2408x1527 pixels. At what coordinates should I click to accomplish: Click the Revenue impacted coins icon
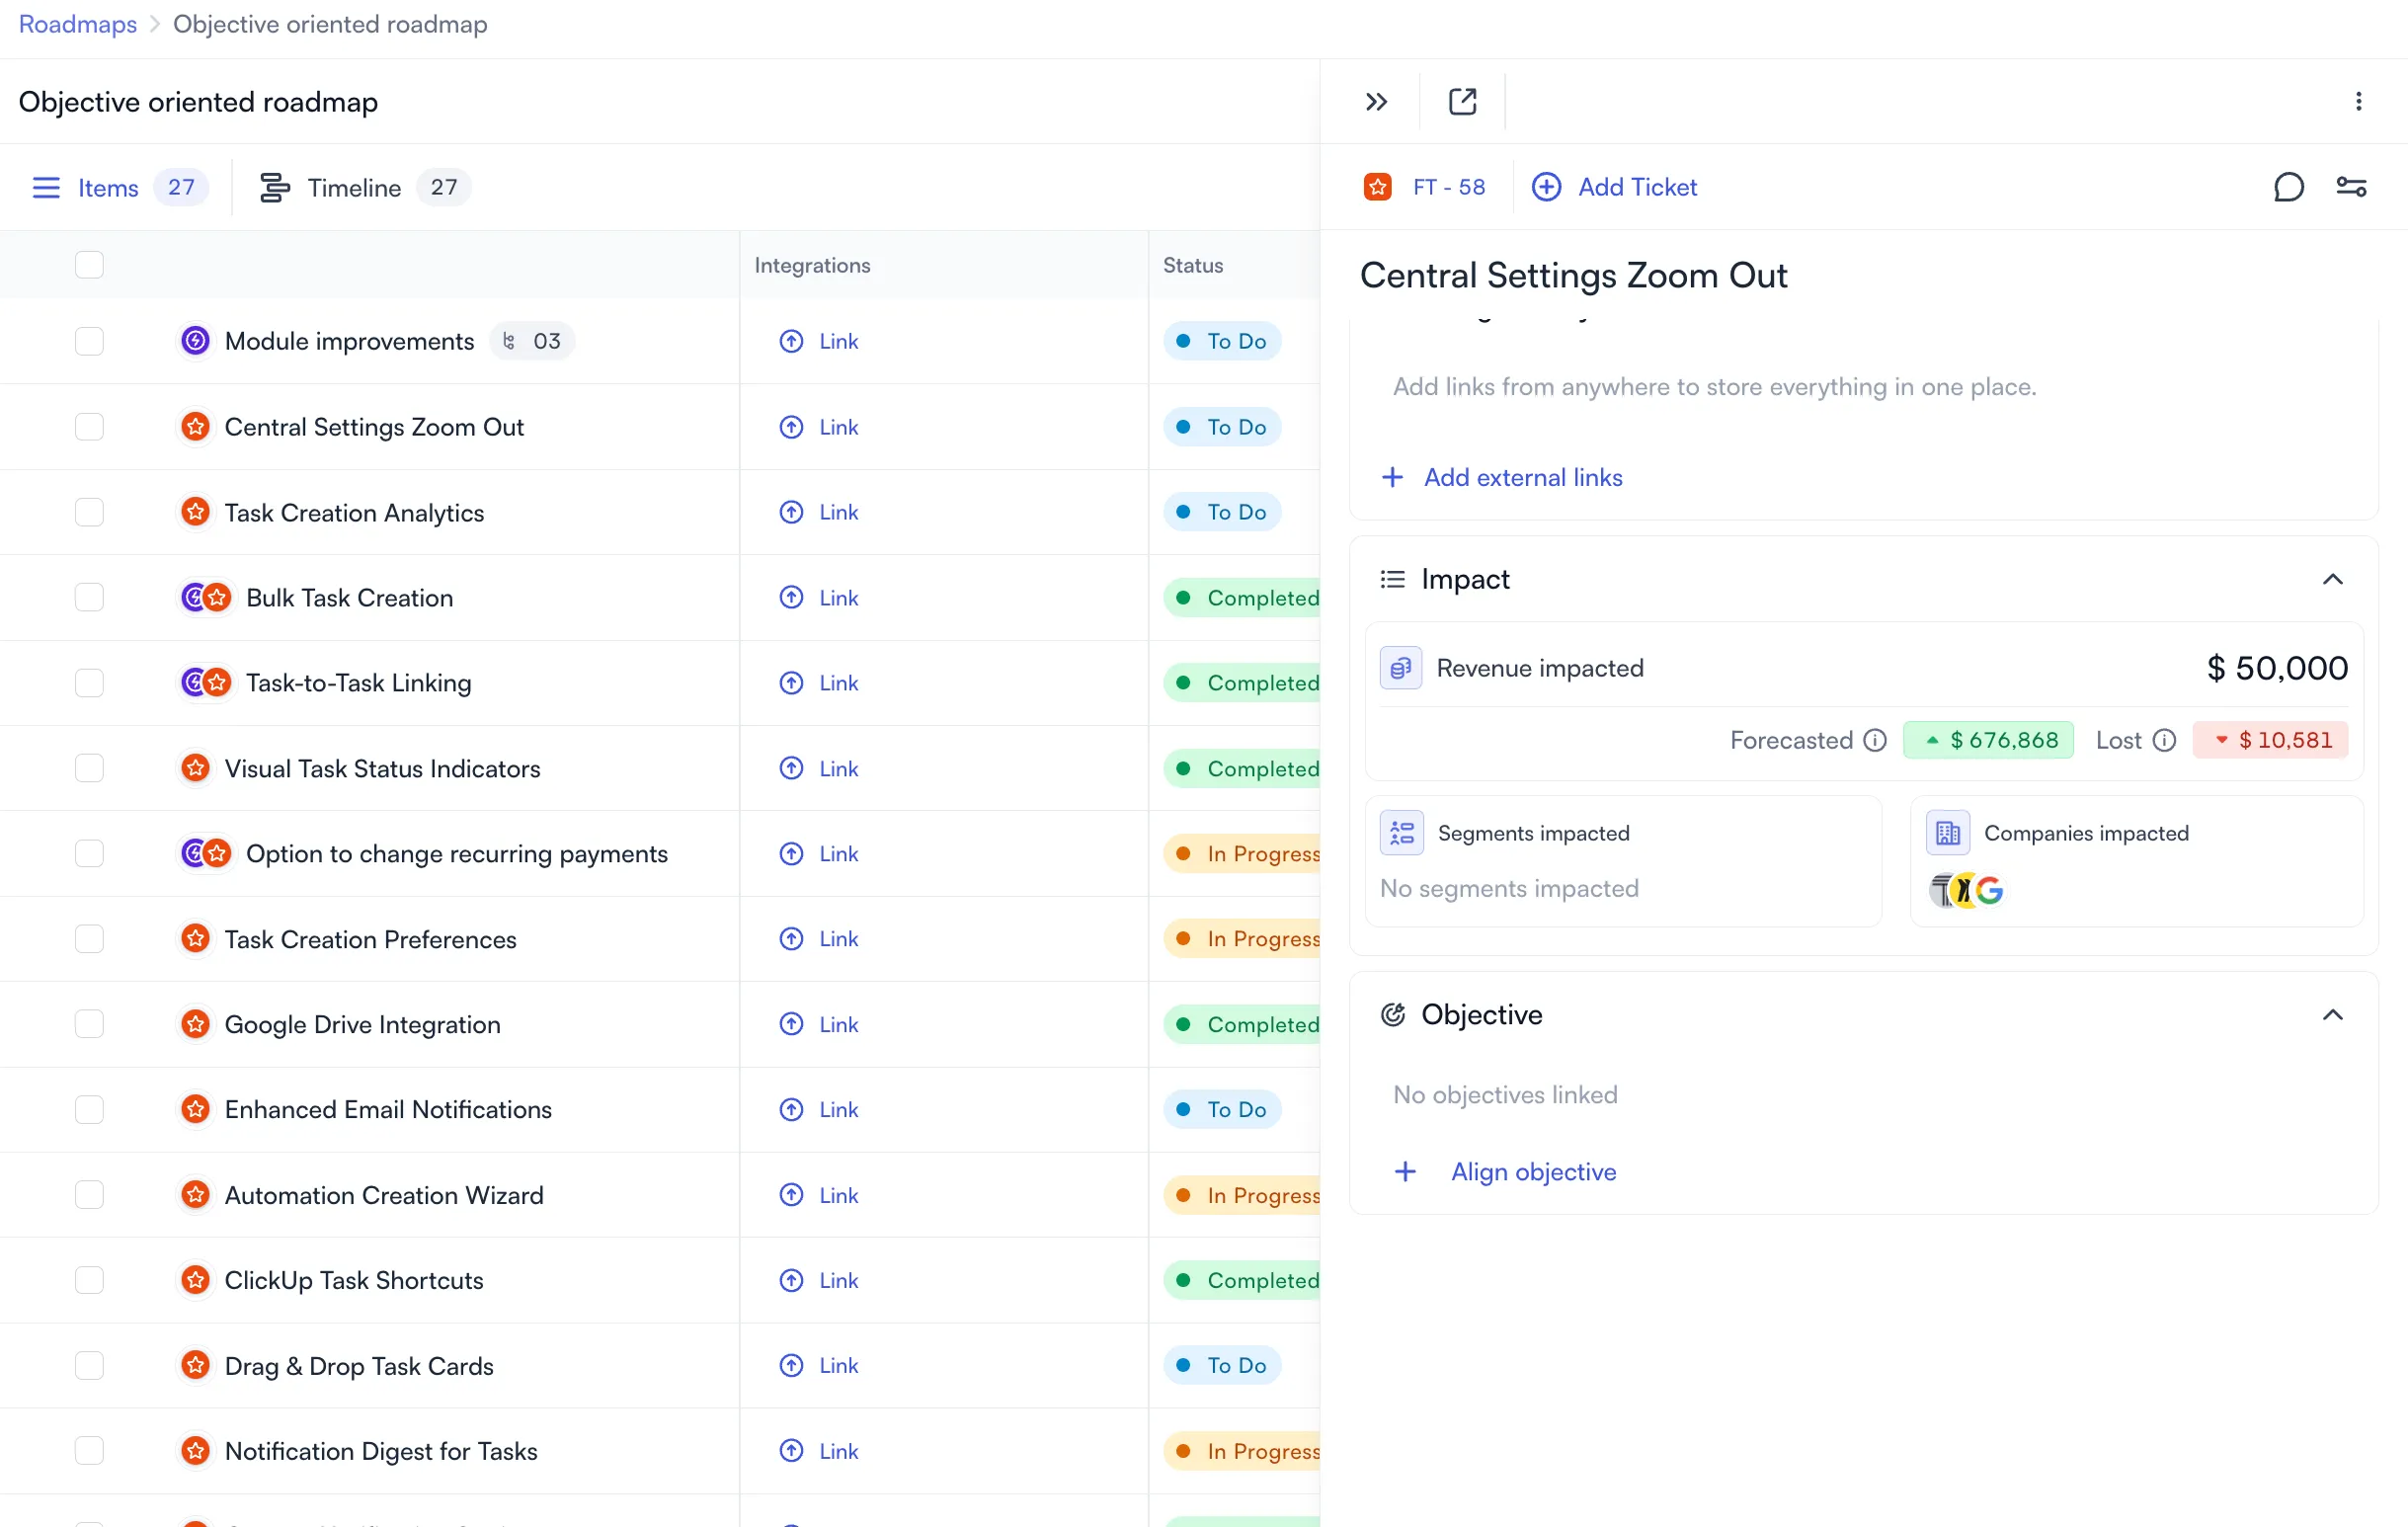tap(1400, 667)
